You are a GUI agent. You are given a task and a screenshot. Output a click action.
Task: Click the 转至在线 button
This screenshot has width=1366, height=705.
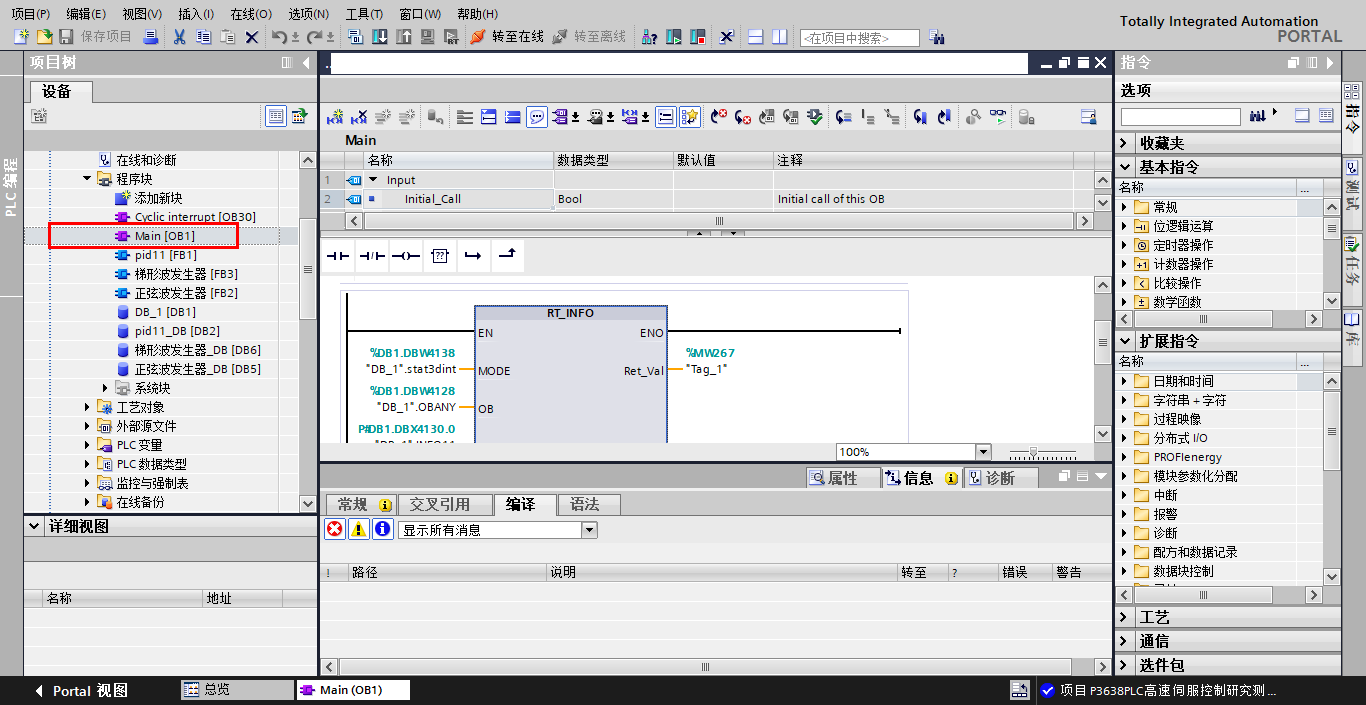(x=507, y=37)
